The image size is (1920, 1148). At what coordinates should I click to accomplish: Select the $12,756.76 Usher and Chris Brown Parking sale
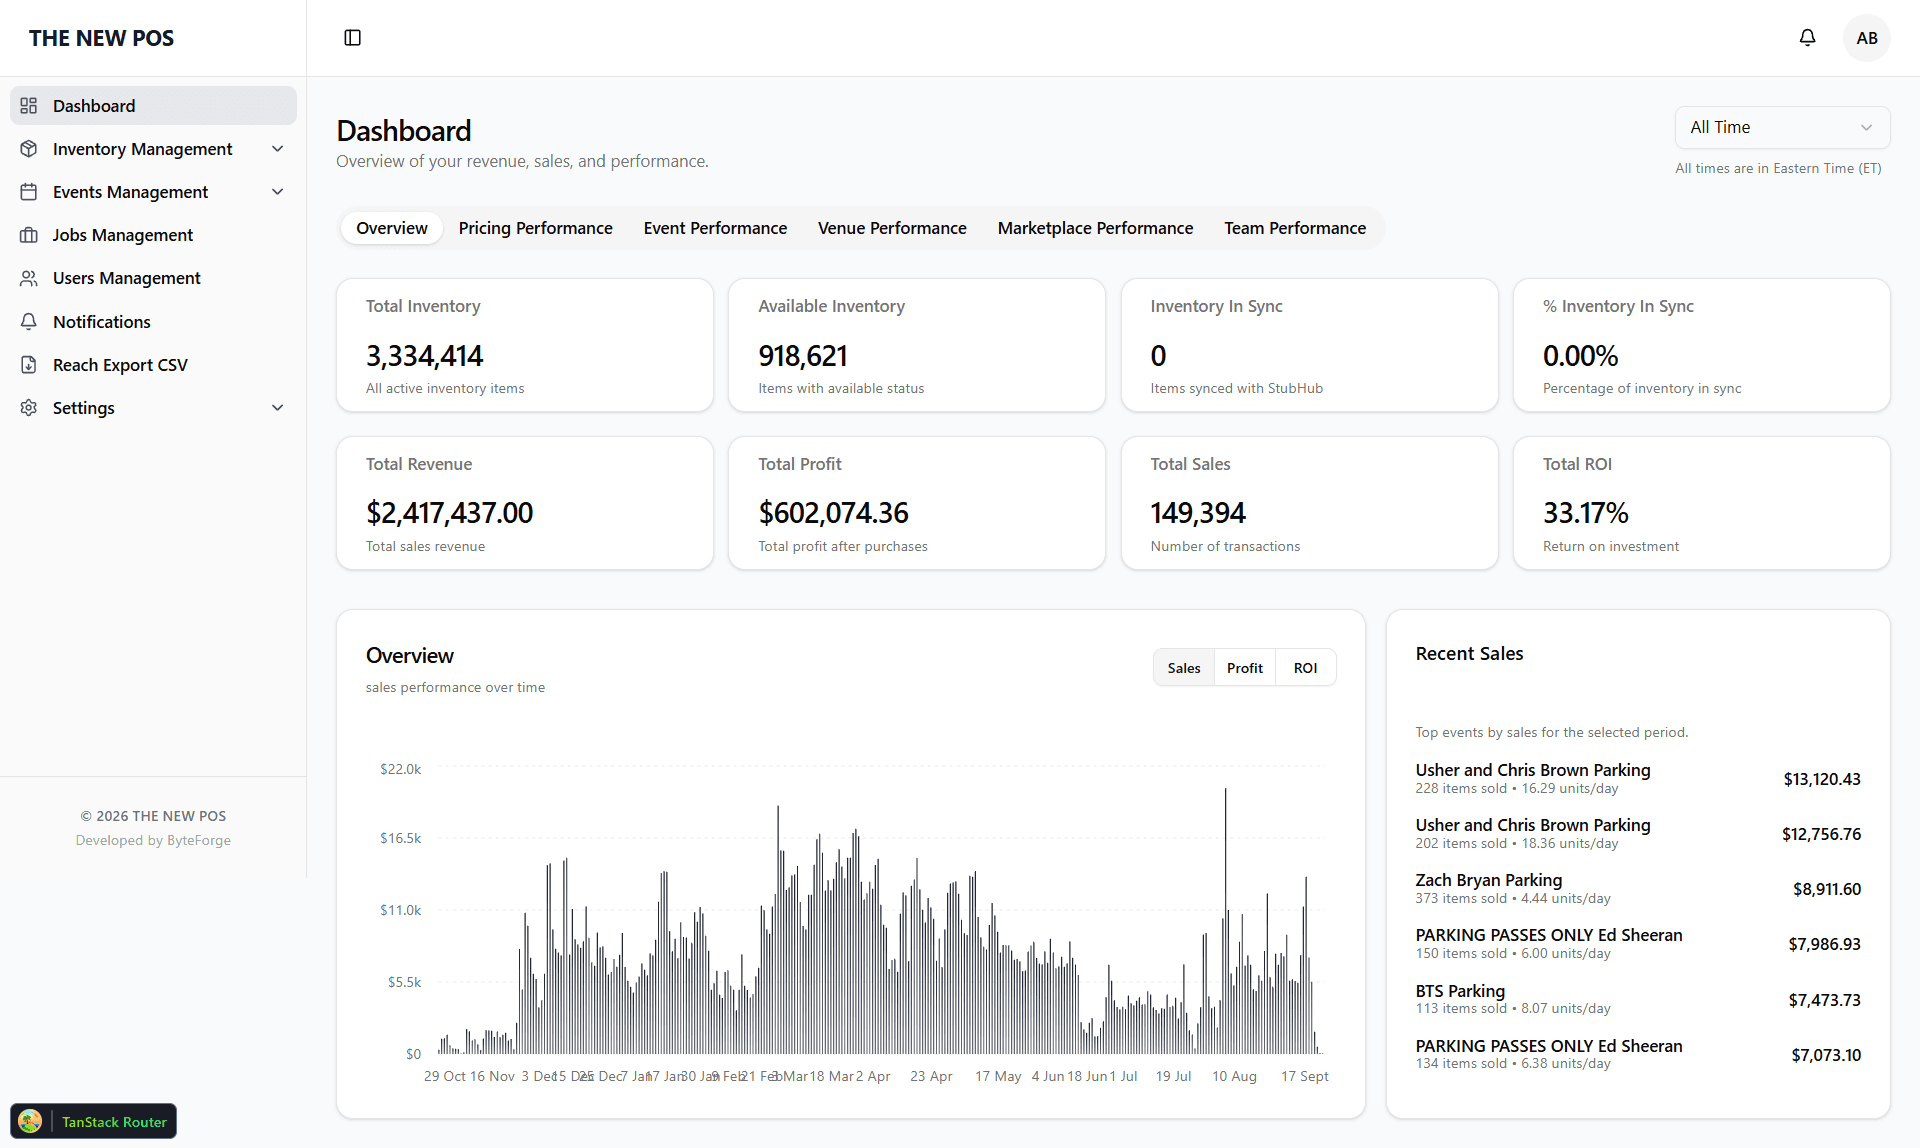coord(1638,833)
